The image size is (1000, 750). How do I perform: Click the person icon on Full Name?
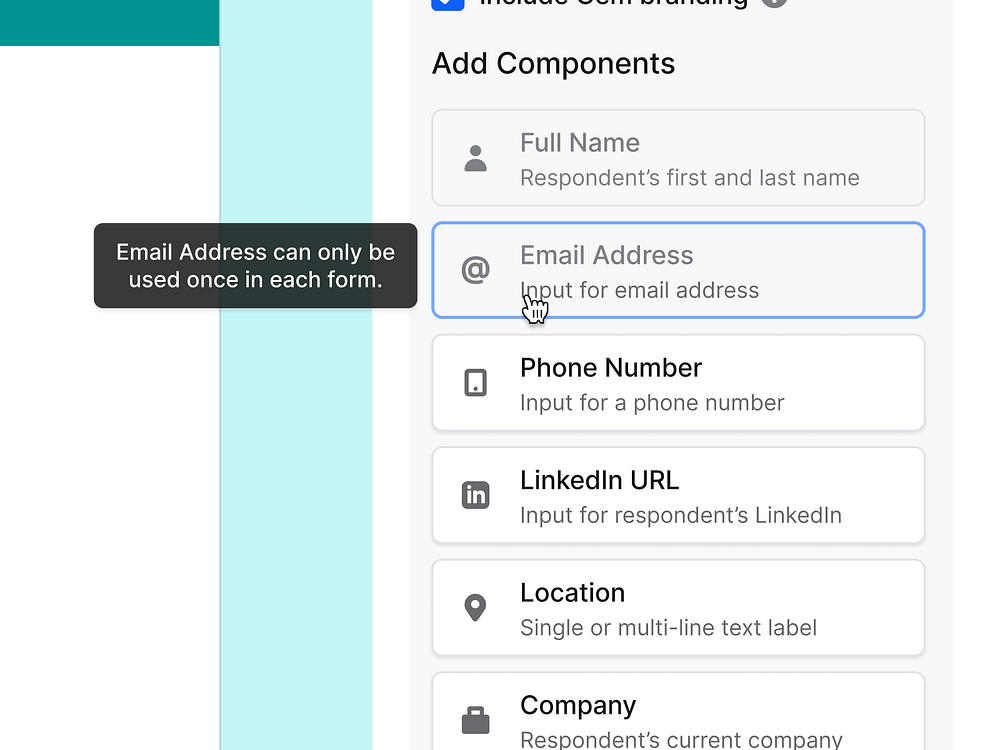(475, 157)
